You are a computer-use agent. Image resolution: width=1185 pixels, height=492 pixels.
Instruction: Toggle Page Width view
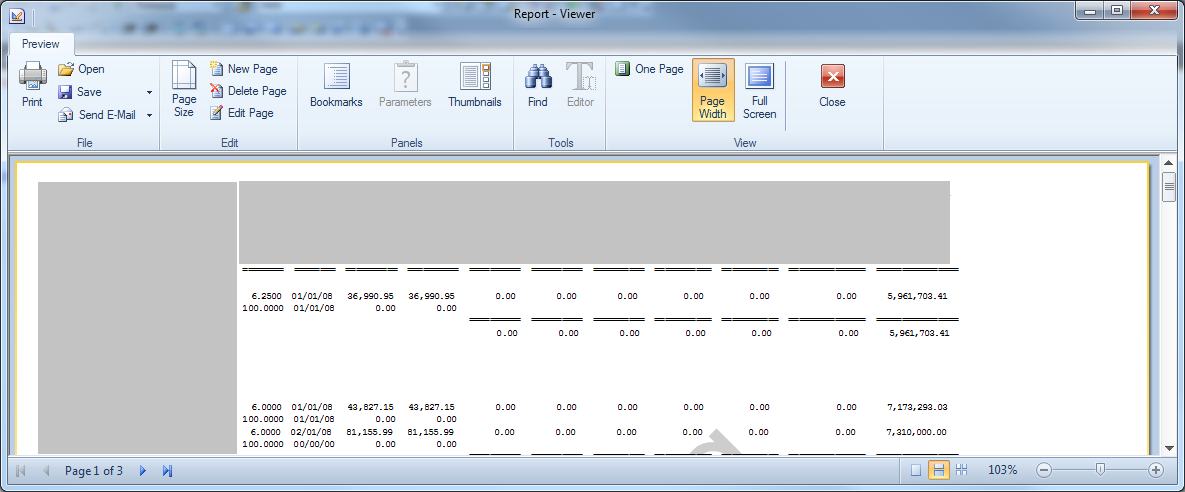(x=713, y=90)
